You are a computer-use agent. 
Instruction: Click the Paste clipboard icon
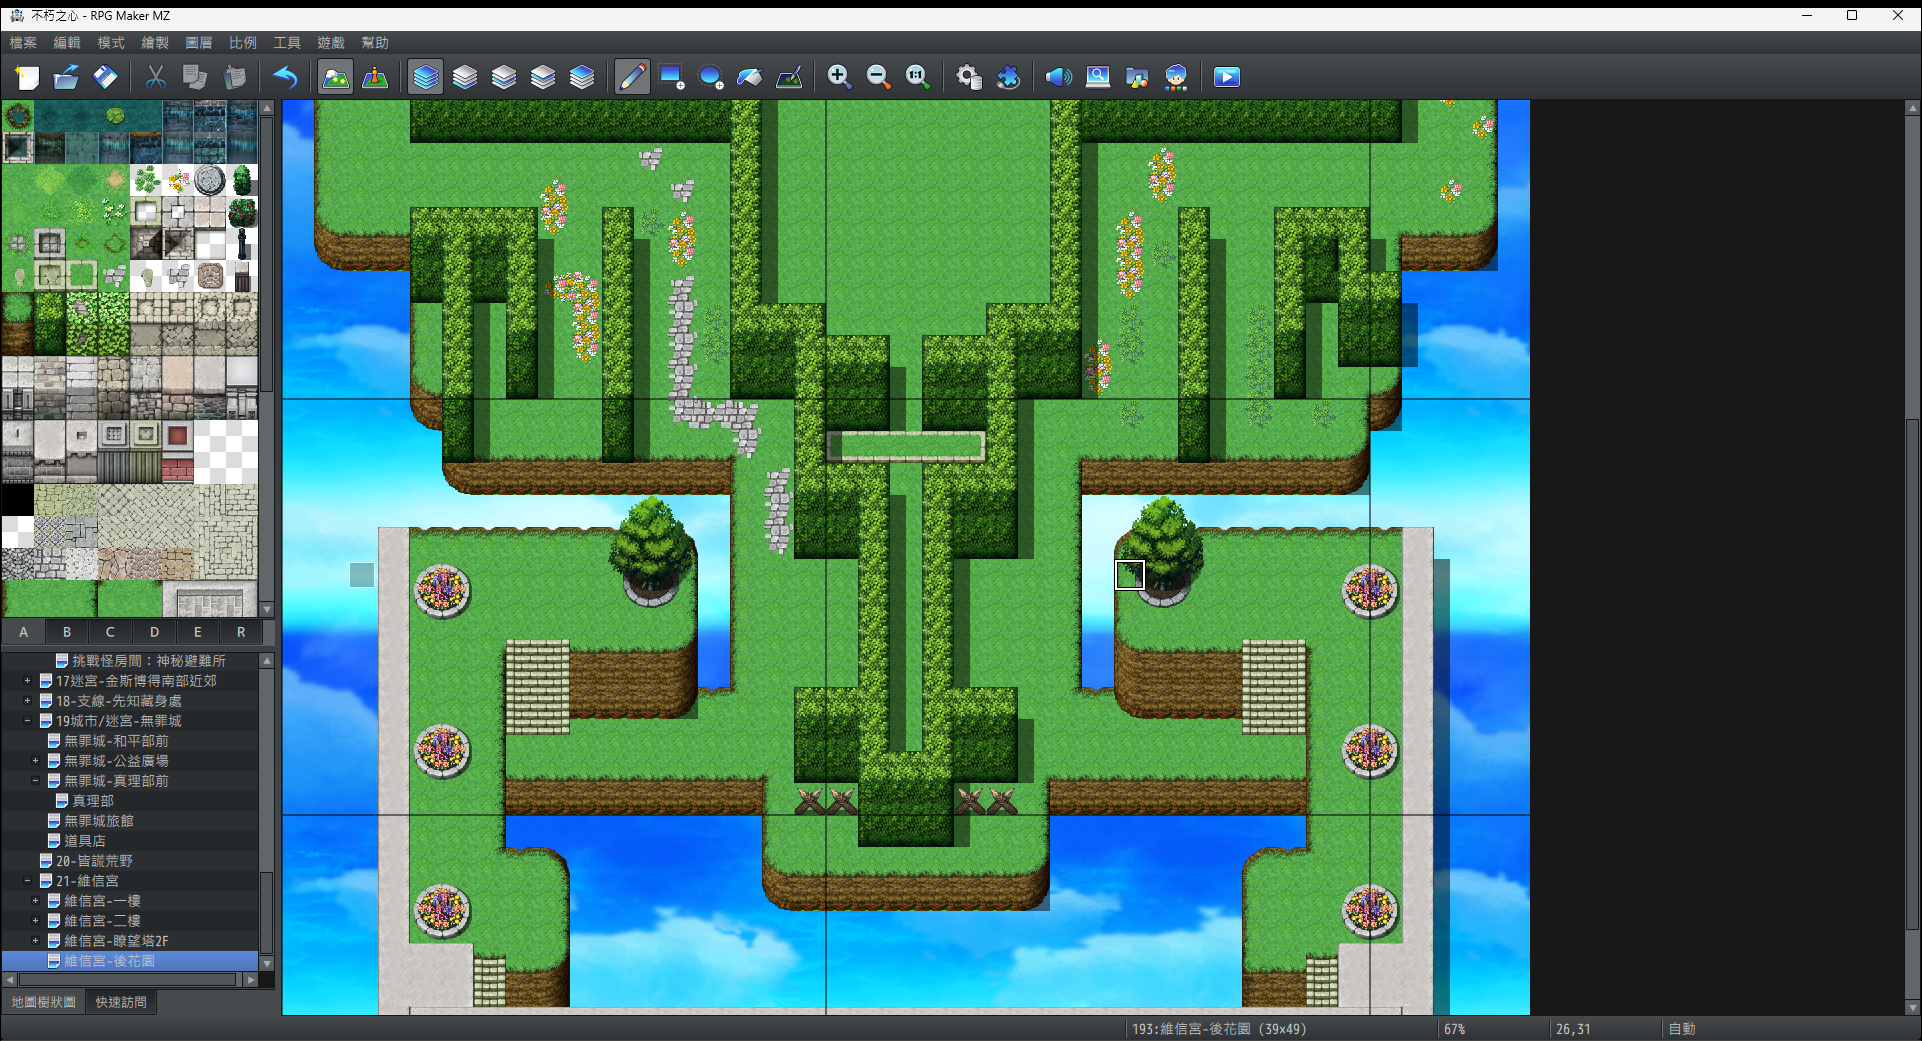point(234,77)
